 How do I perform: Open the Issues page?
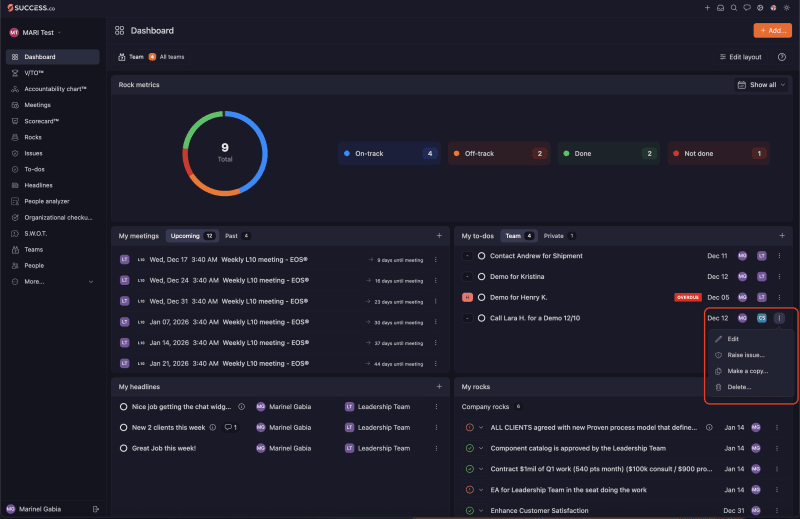pos(33,153)
